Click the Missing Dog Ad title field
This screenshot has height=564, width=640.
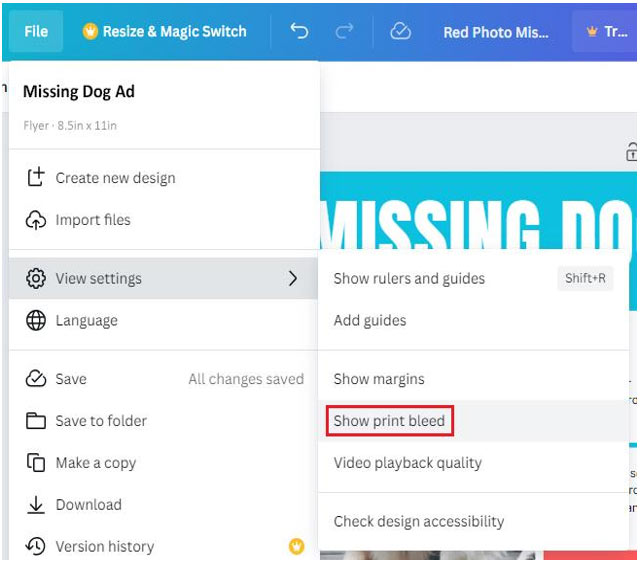click(79, 92)
